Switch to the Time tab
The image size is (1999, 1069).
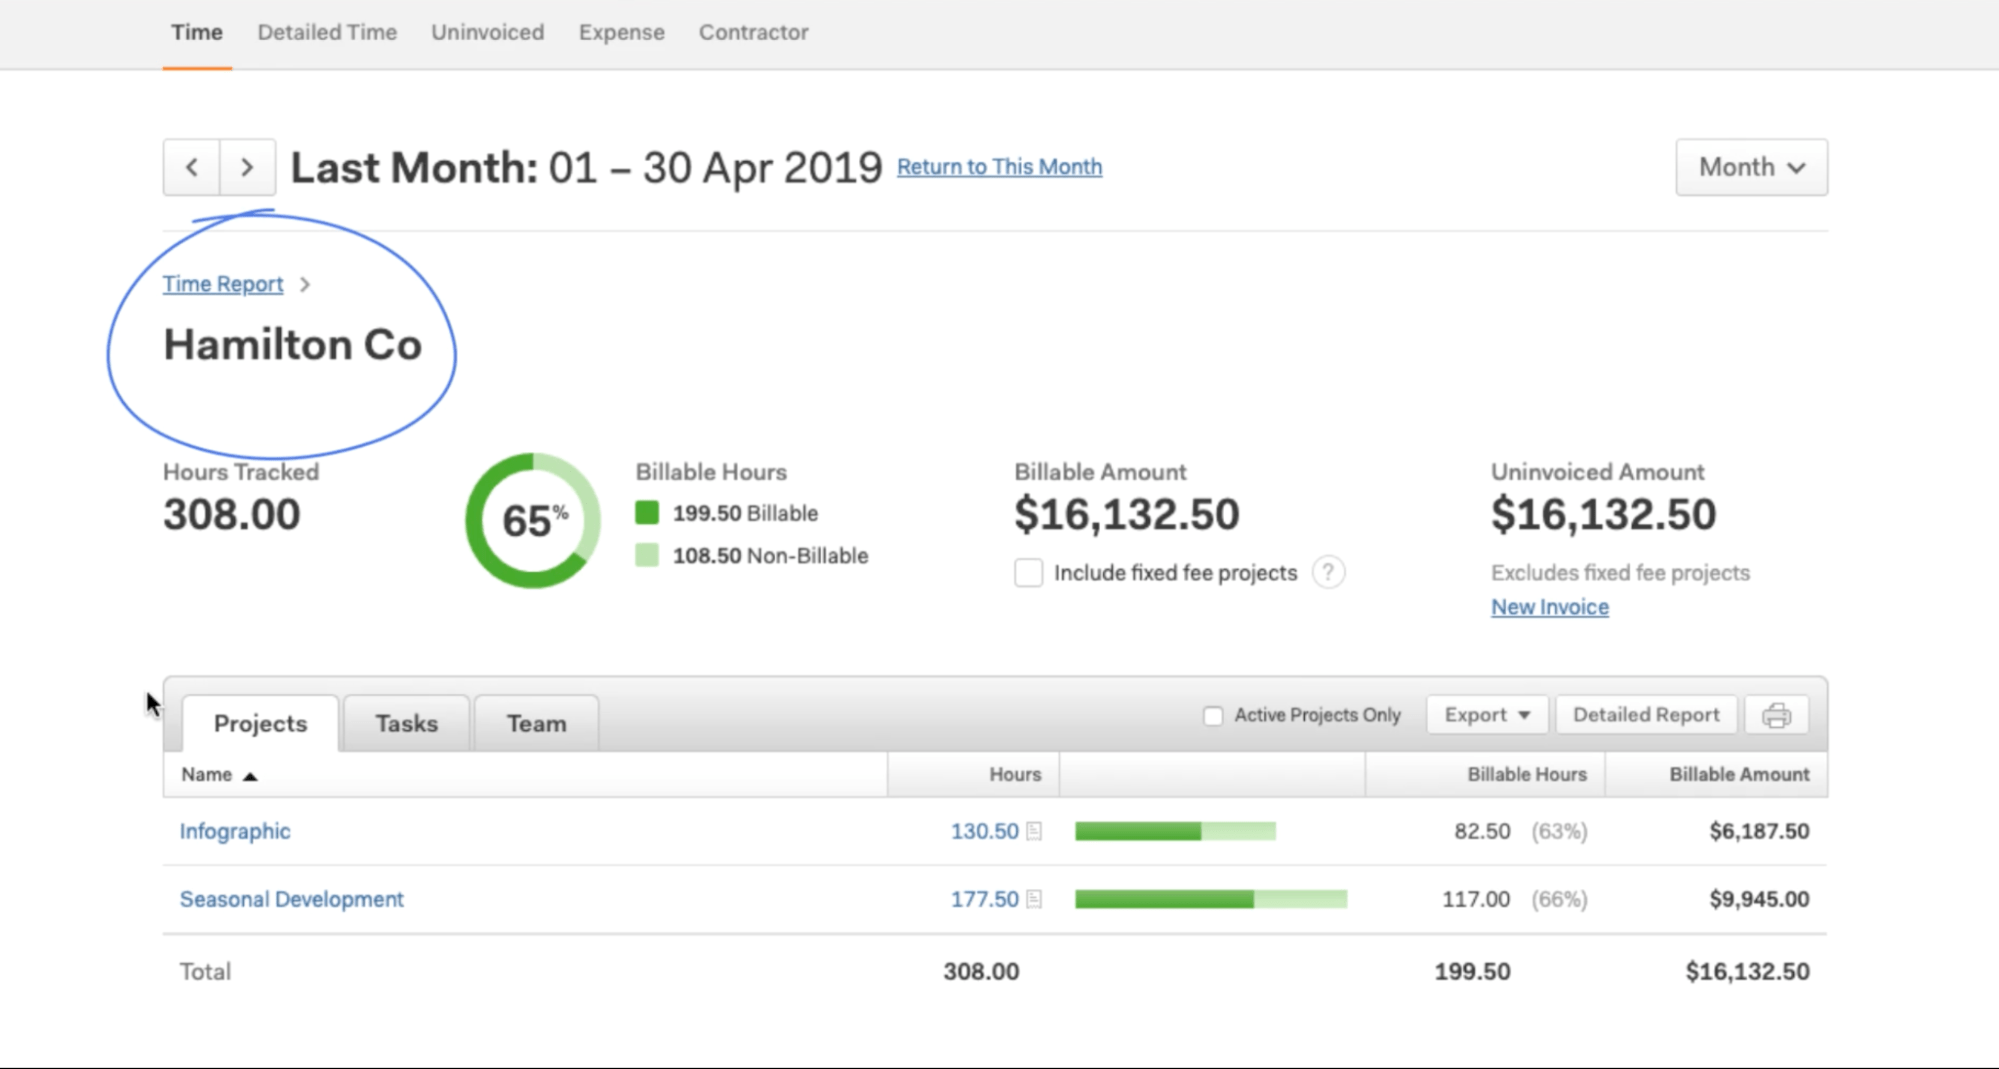pos(197,32)
